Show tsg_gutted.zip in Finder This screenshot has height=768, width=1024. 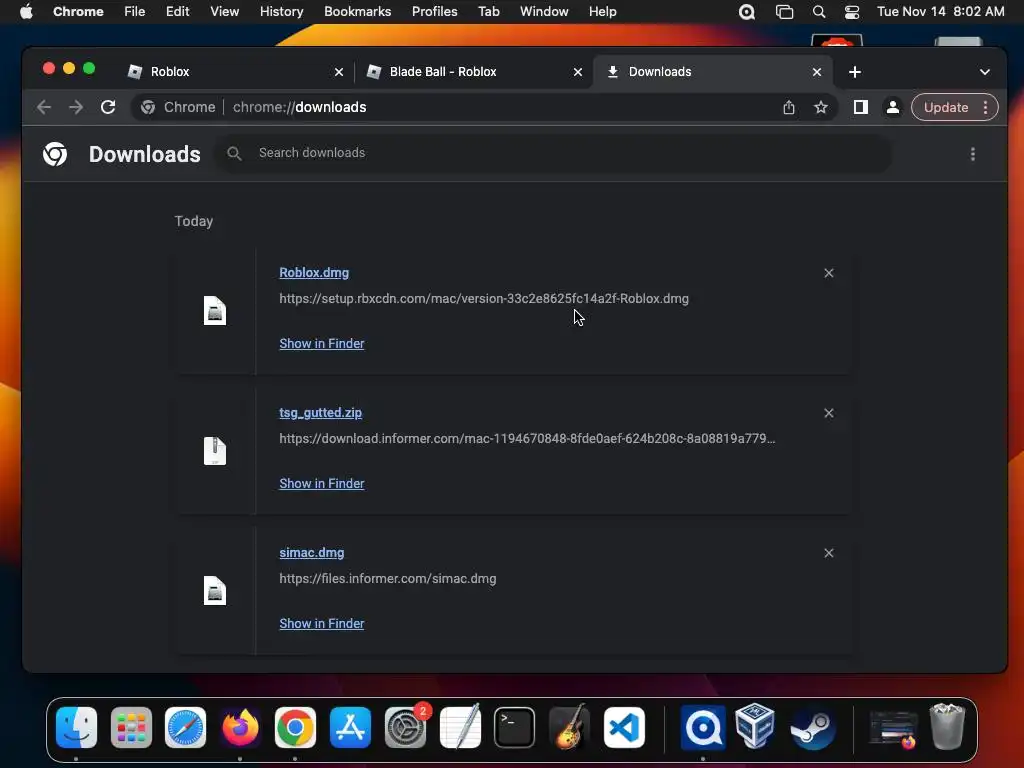coord(322,483)
